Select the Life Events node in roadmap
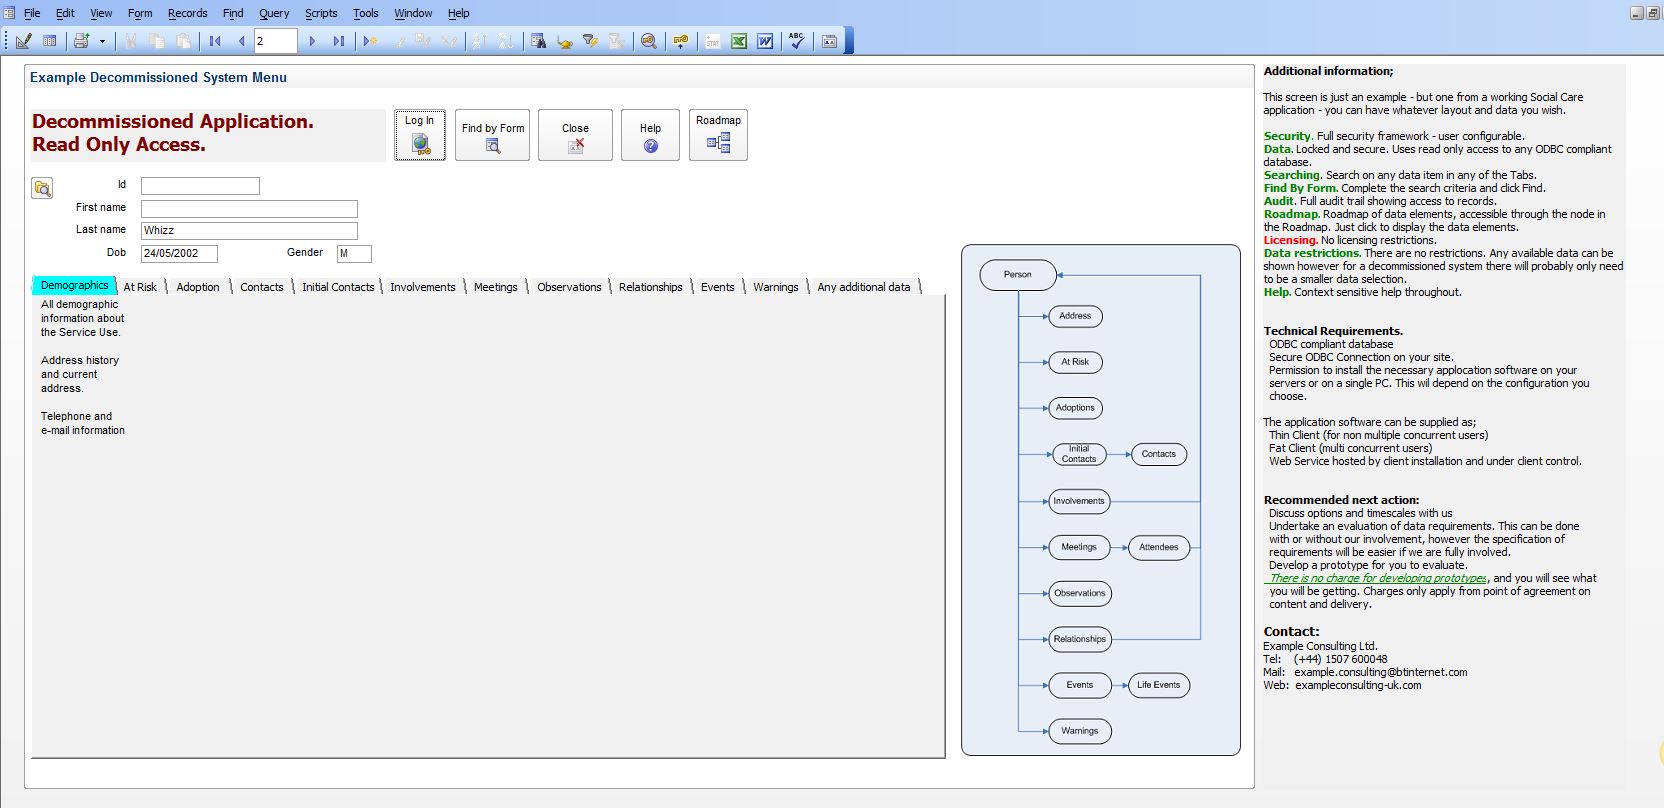 tap(1158, 685)
